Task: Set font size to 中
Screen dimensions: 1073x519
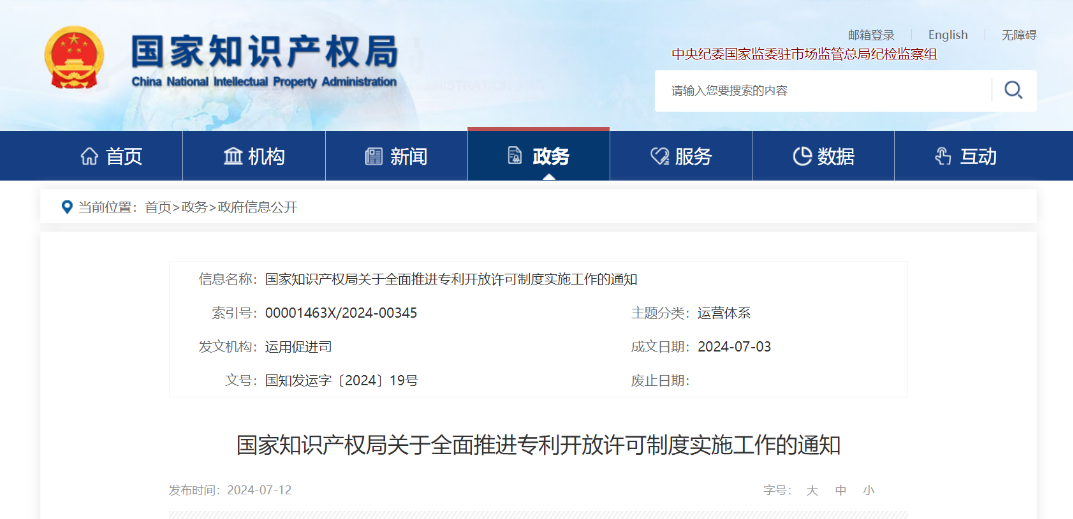Action: (841, 490)
